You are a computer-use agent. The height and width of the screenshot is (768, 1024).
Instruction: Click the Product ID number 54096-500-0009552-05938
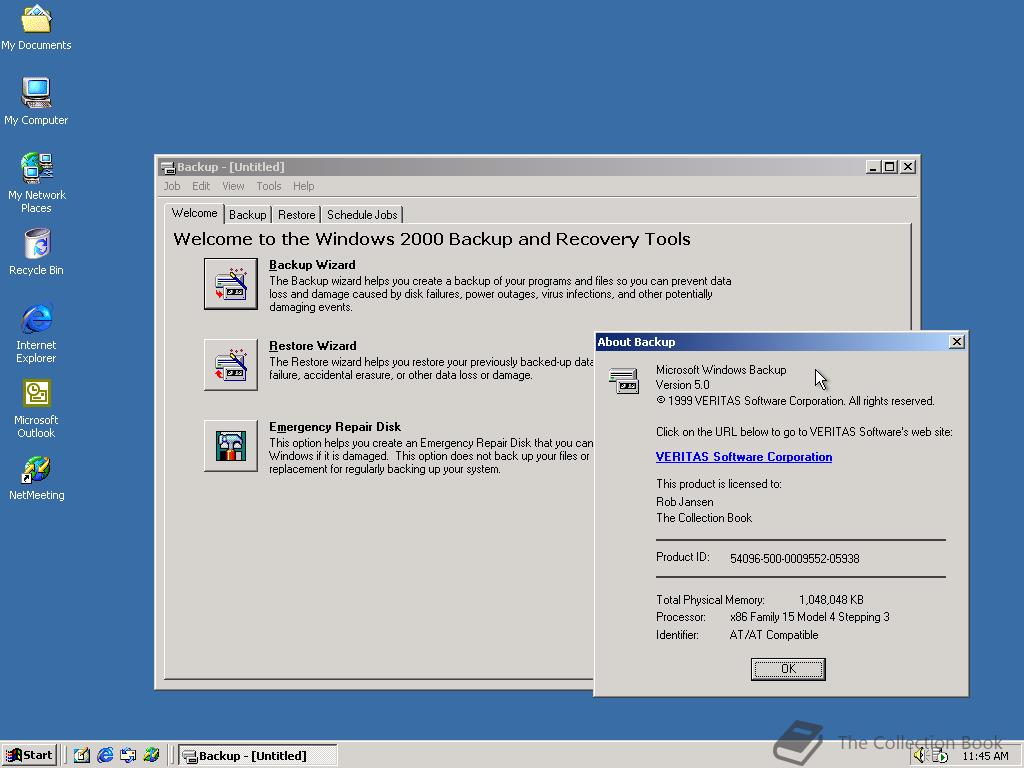pyautogui.click(x=795, y=559)
